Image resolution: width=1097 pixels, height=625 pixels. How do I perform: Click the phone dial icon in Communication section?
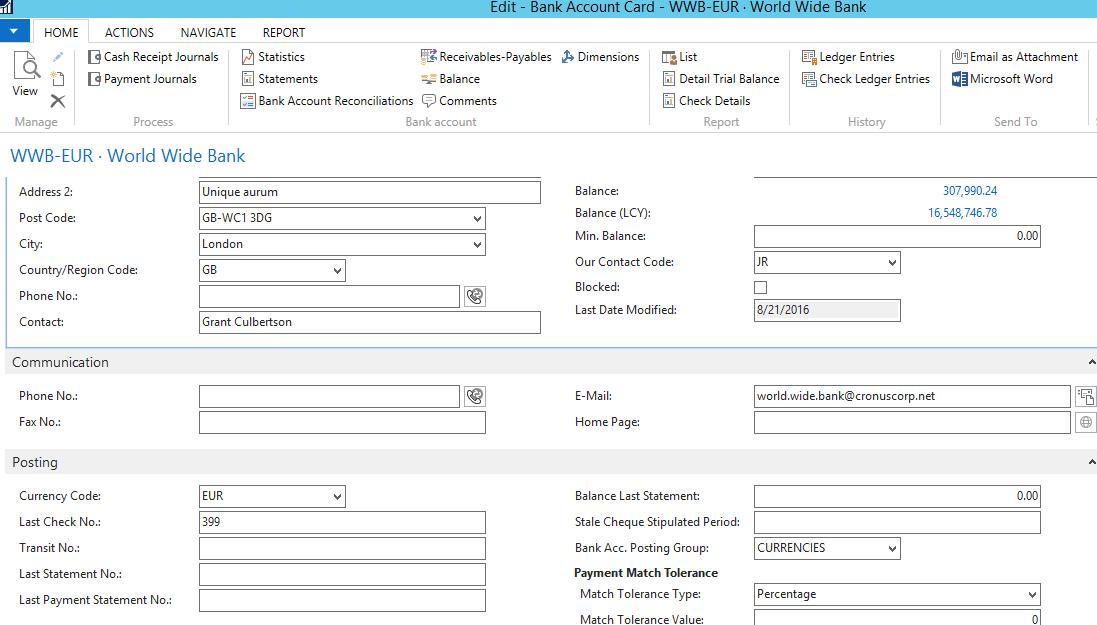[x=475, y=396]
